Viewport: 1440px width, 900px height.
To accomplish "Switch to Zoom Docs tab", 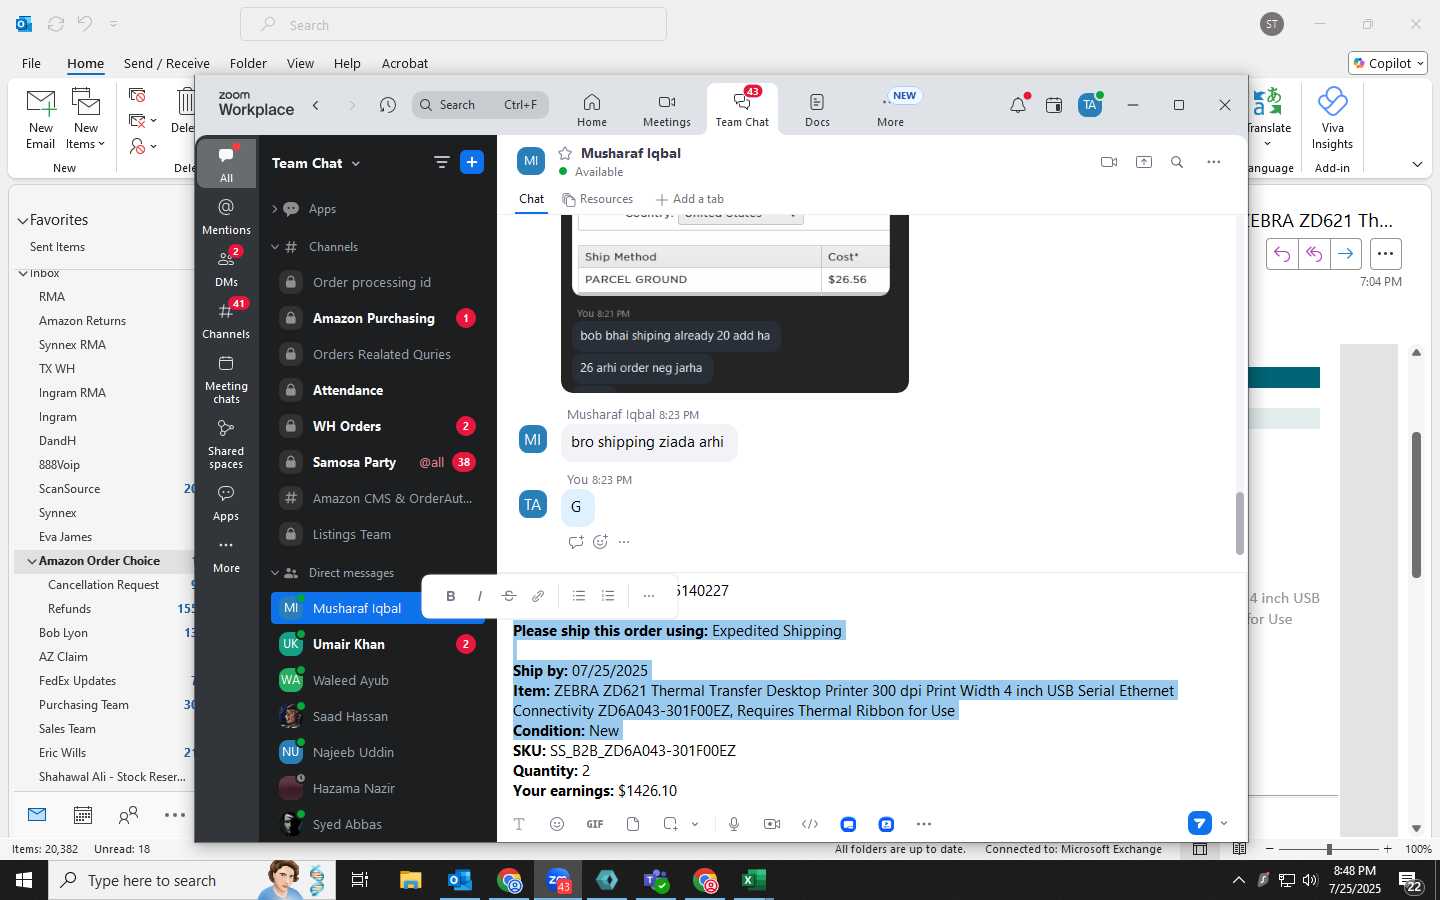I will pos(817,110).
